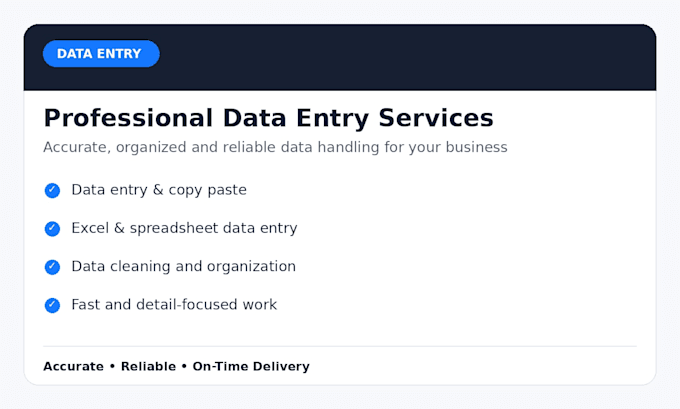Click the subtitle about accurate, organized data handling
This screenshot has height=409, width=680.
click(275, 147)
